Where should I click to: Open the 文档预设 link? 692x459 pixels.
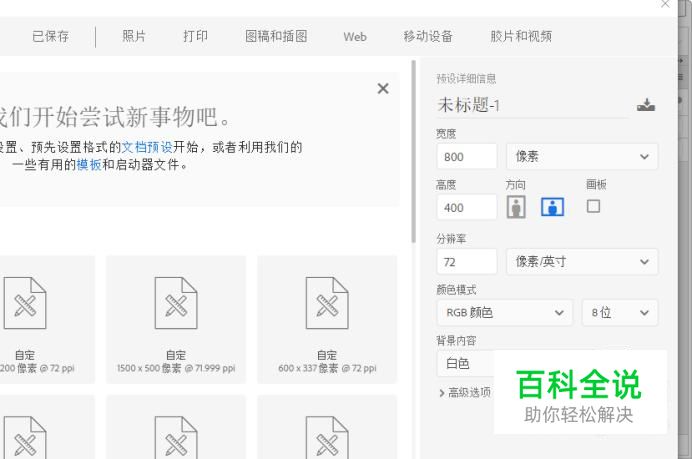[x=147, y=147]
